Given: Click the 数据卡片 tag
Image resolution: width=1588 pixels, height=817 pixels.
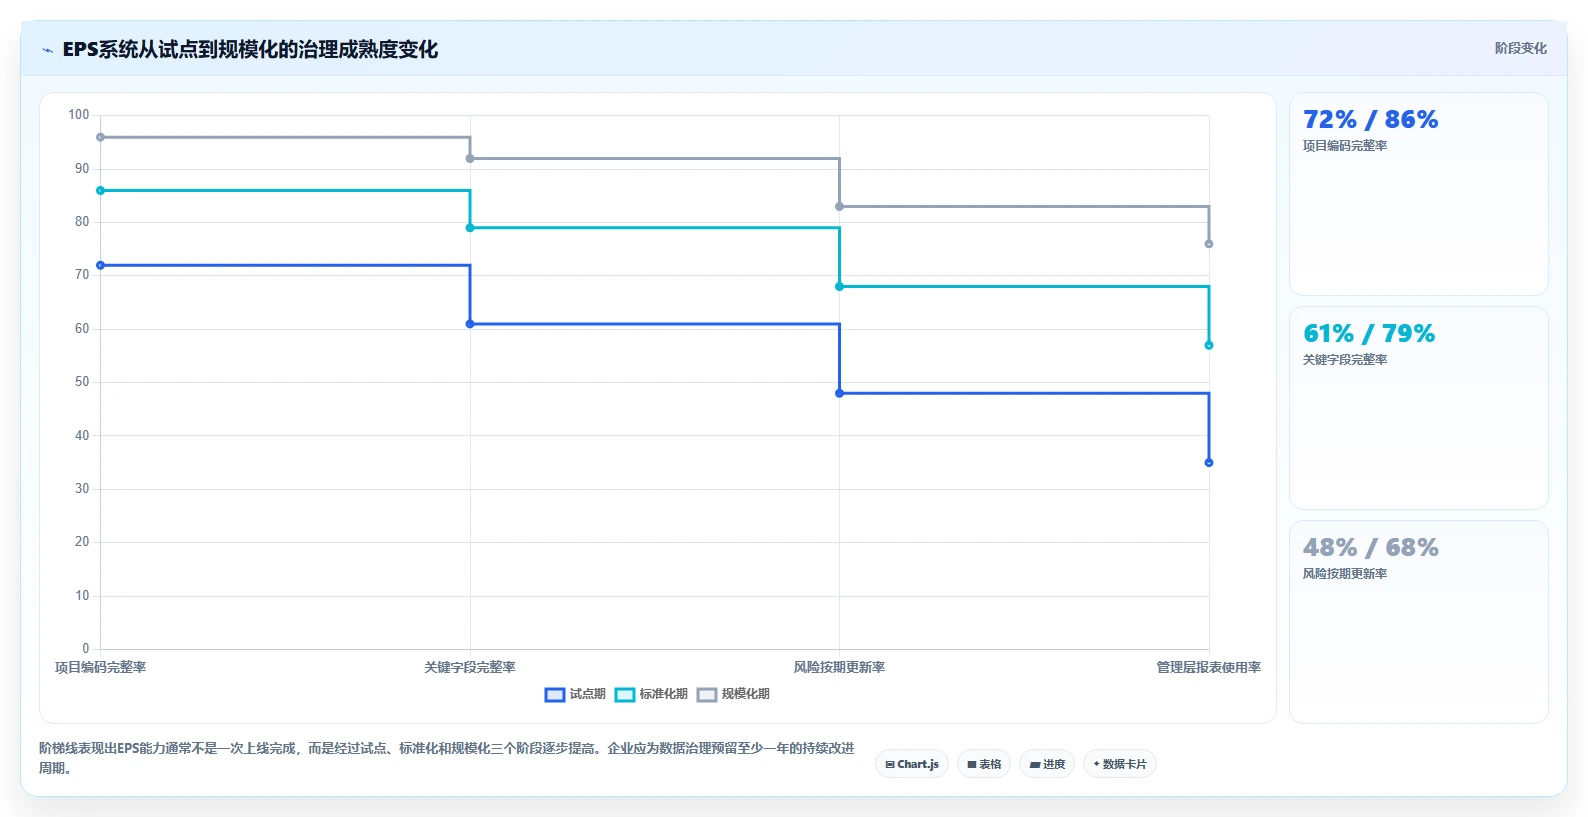Looking at the screenshot, I should (x=1120, y=764).
